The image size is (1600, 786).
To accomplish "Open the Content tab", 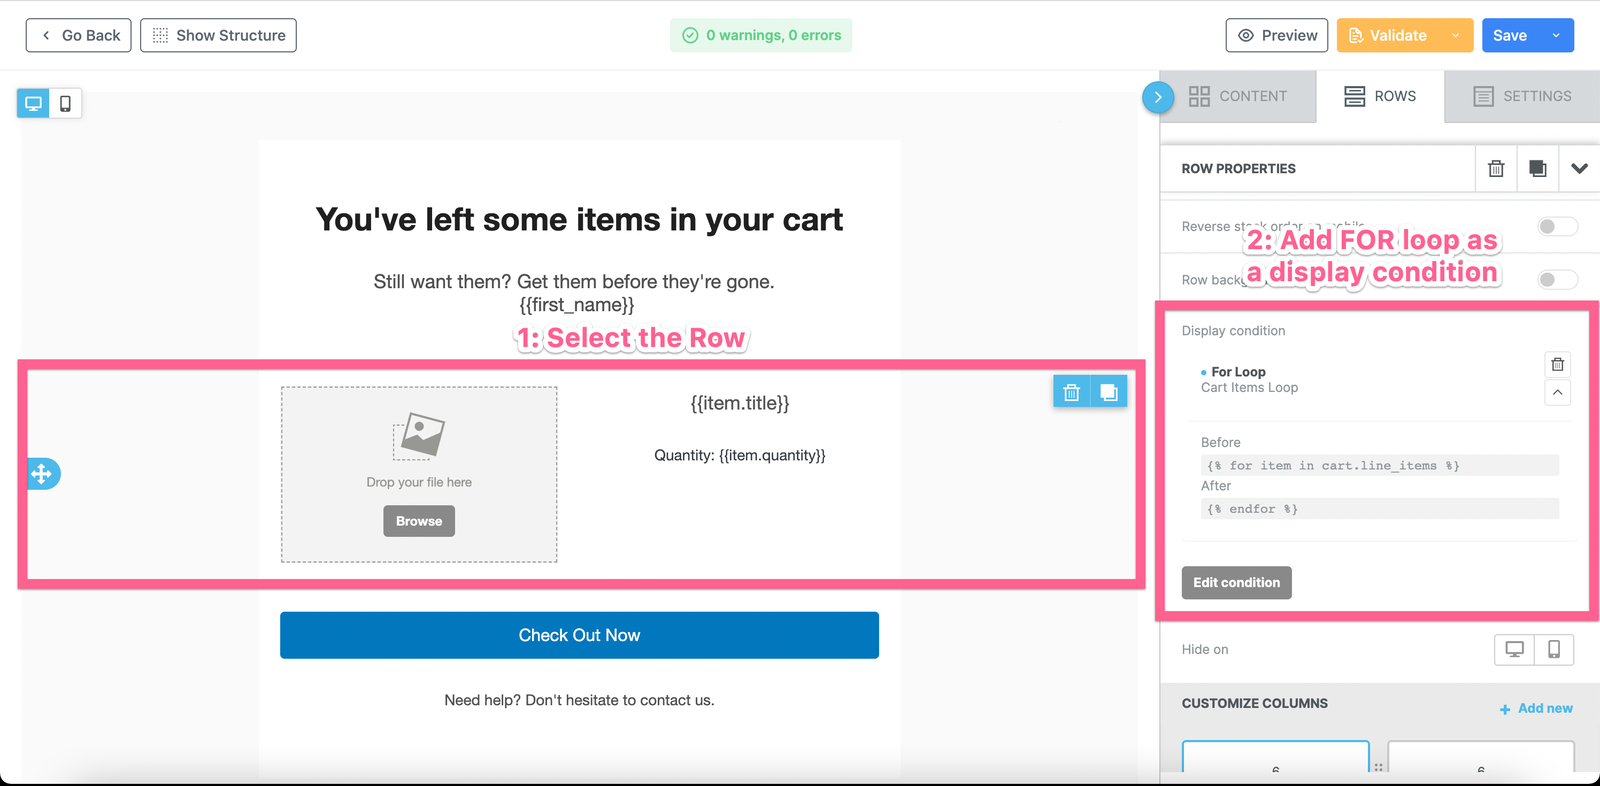I will (1238, 97).
